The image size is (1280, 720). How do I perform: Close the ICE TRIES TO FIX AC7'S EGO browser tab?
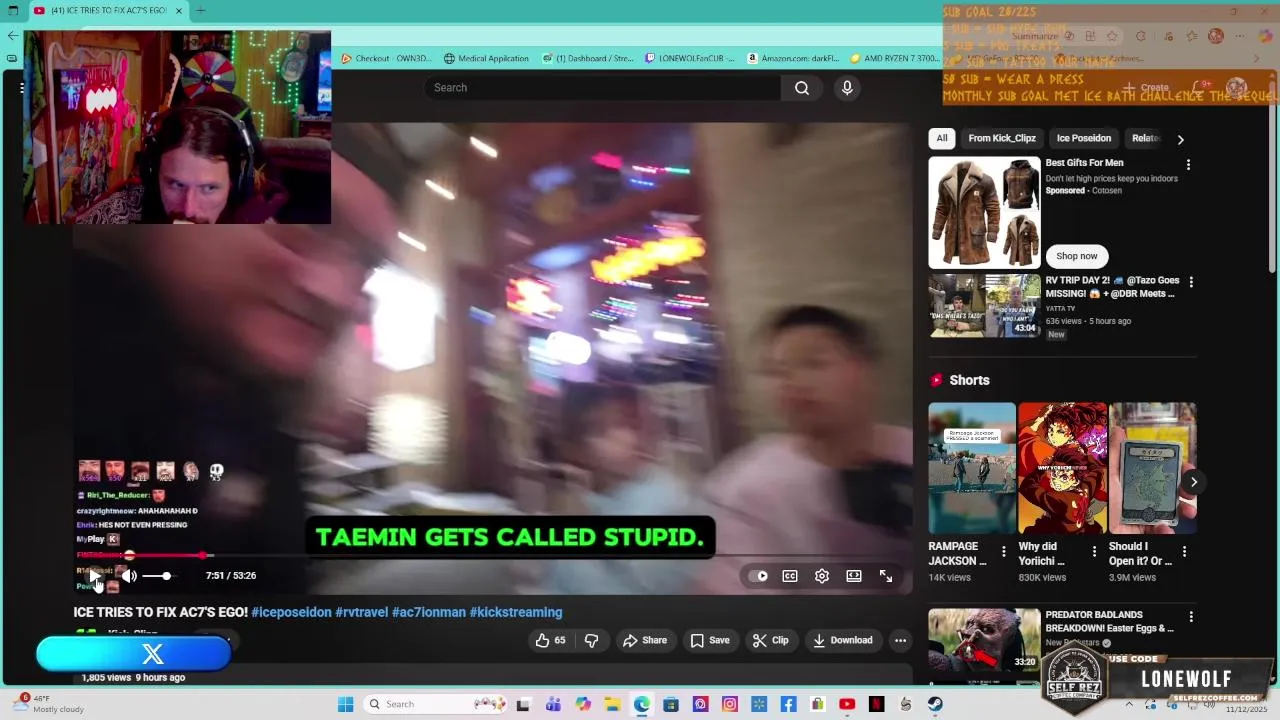pyautogui.click(x=179, y=11)
